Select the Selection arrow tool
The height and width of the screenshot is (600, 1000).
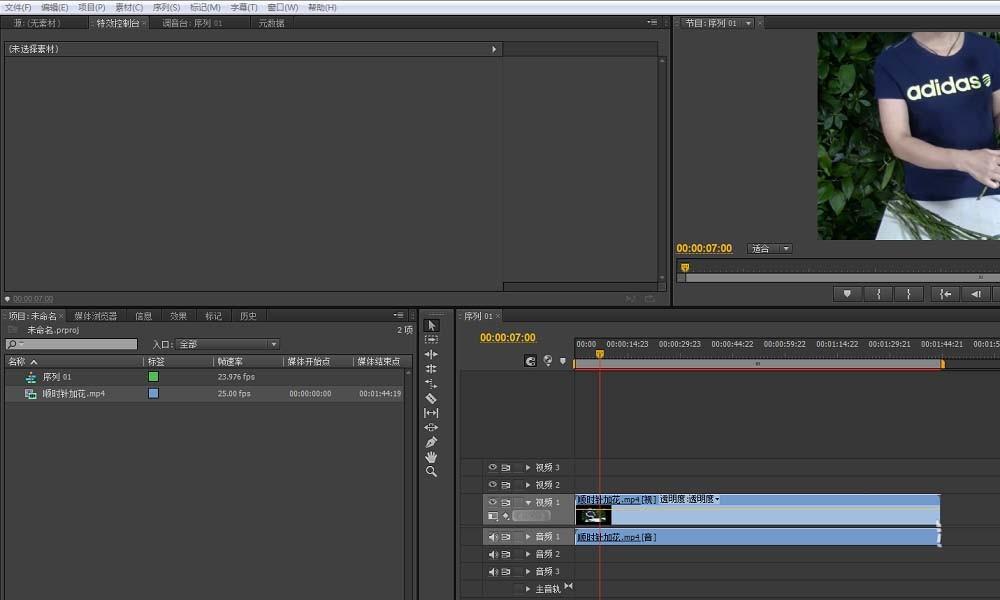point(431,325)
